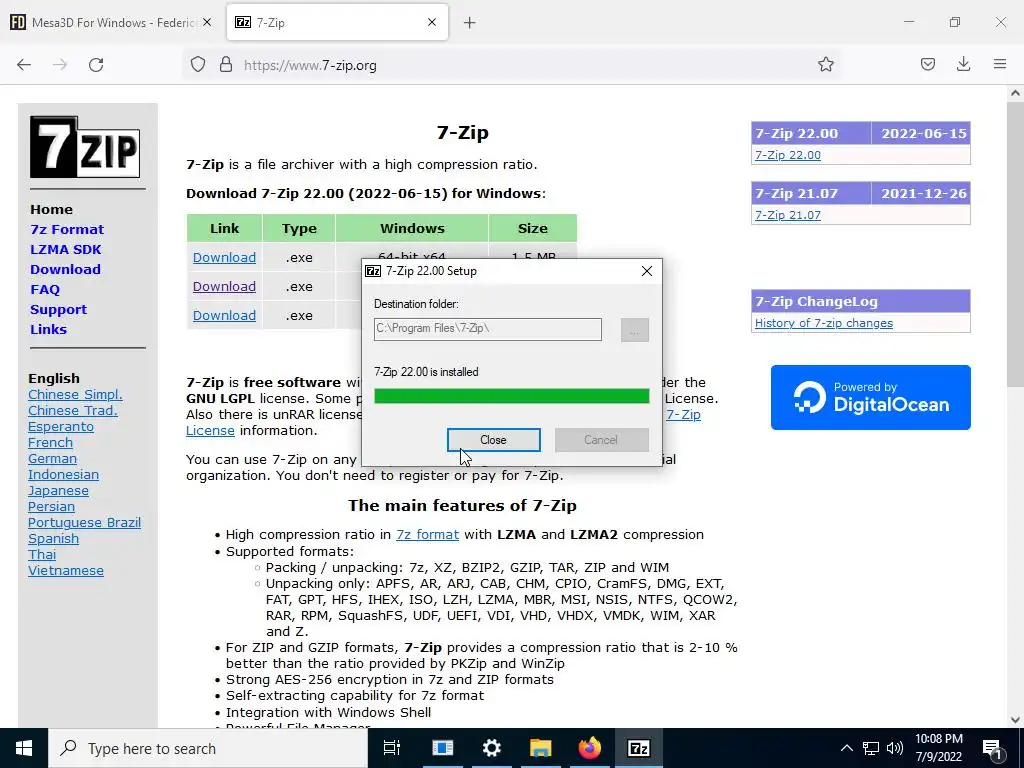Click the first Download link in the table
Screen dimensions: 1024x768
[224, 257]
